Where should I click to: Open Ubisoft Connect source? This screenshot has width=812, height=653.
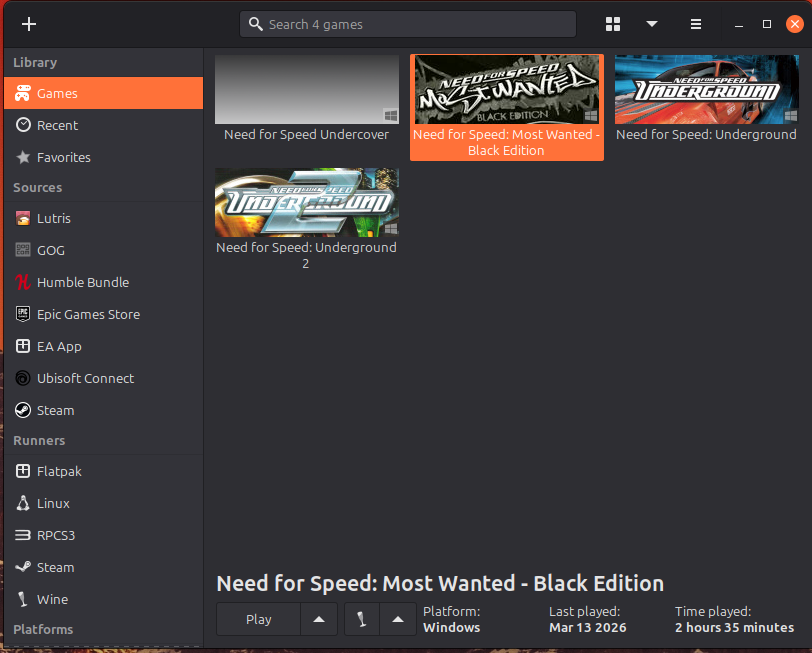click(x=85, y=378)
